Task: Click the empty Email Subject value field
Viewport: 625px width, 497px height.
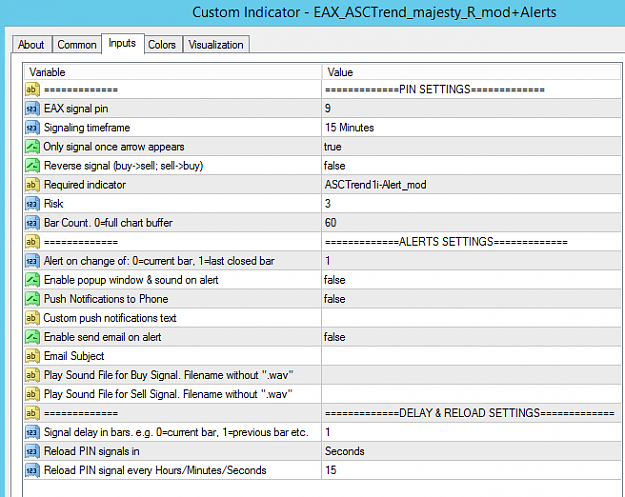Action: click(x=471, y=356)
